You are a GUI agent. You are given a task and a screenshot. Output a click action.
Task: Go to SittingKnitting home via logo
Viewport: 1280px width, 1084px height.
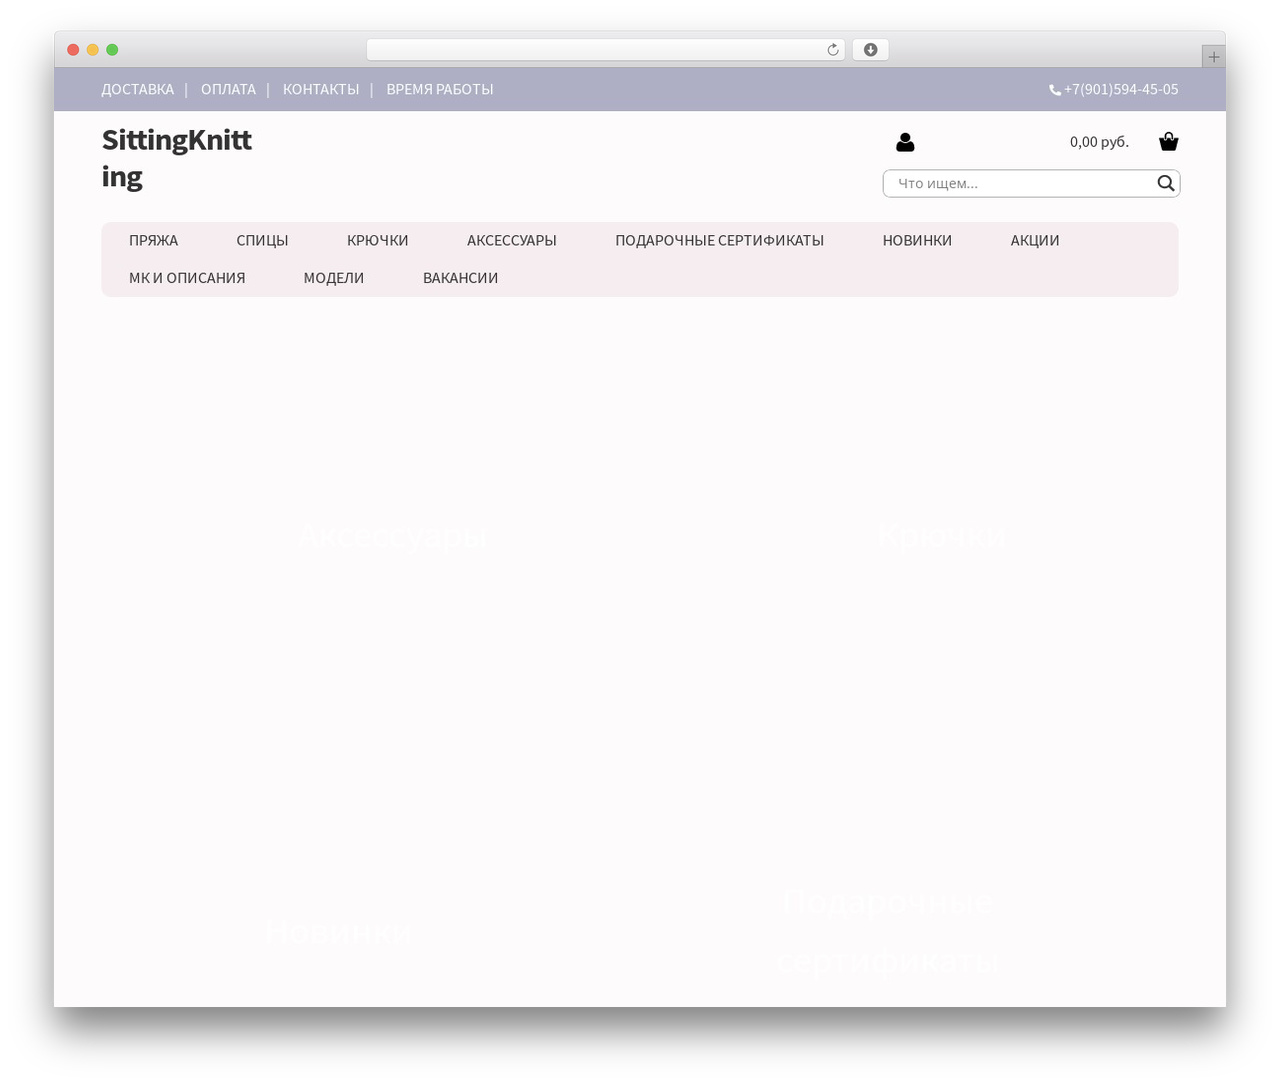(x=177, y=158)
